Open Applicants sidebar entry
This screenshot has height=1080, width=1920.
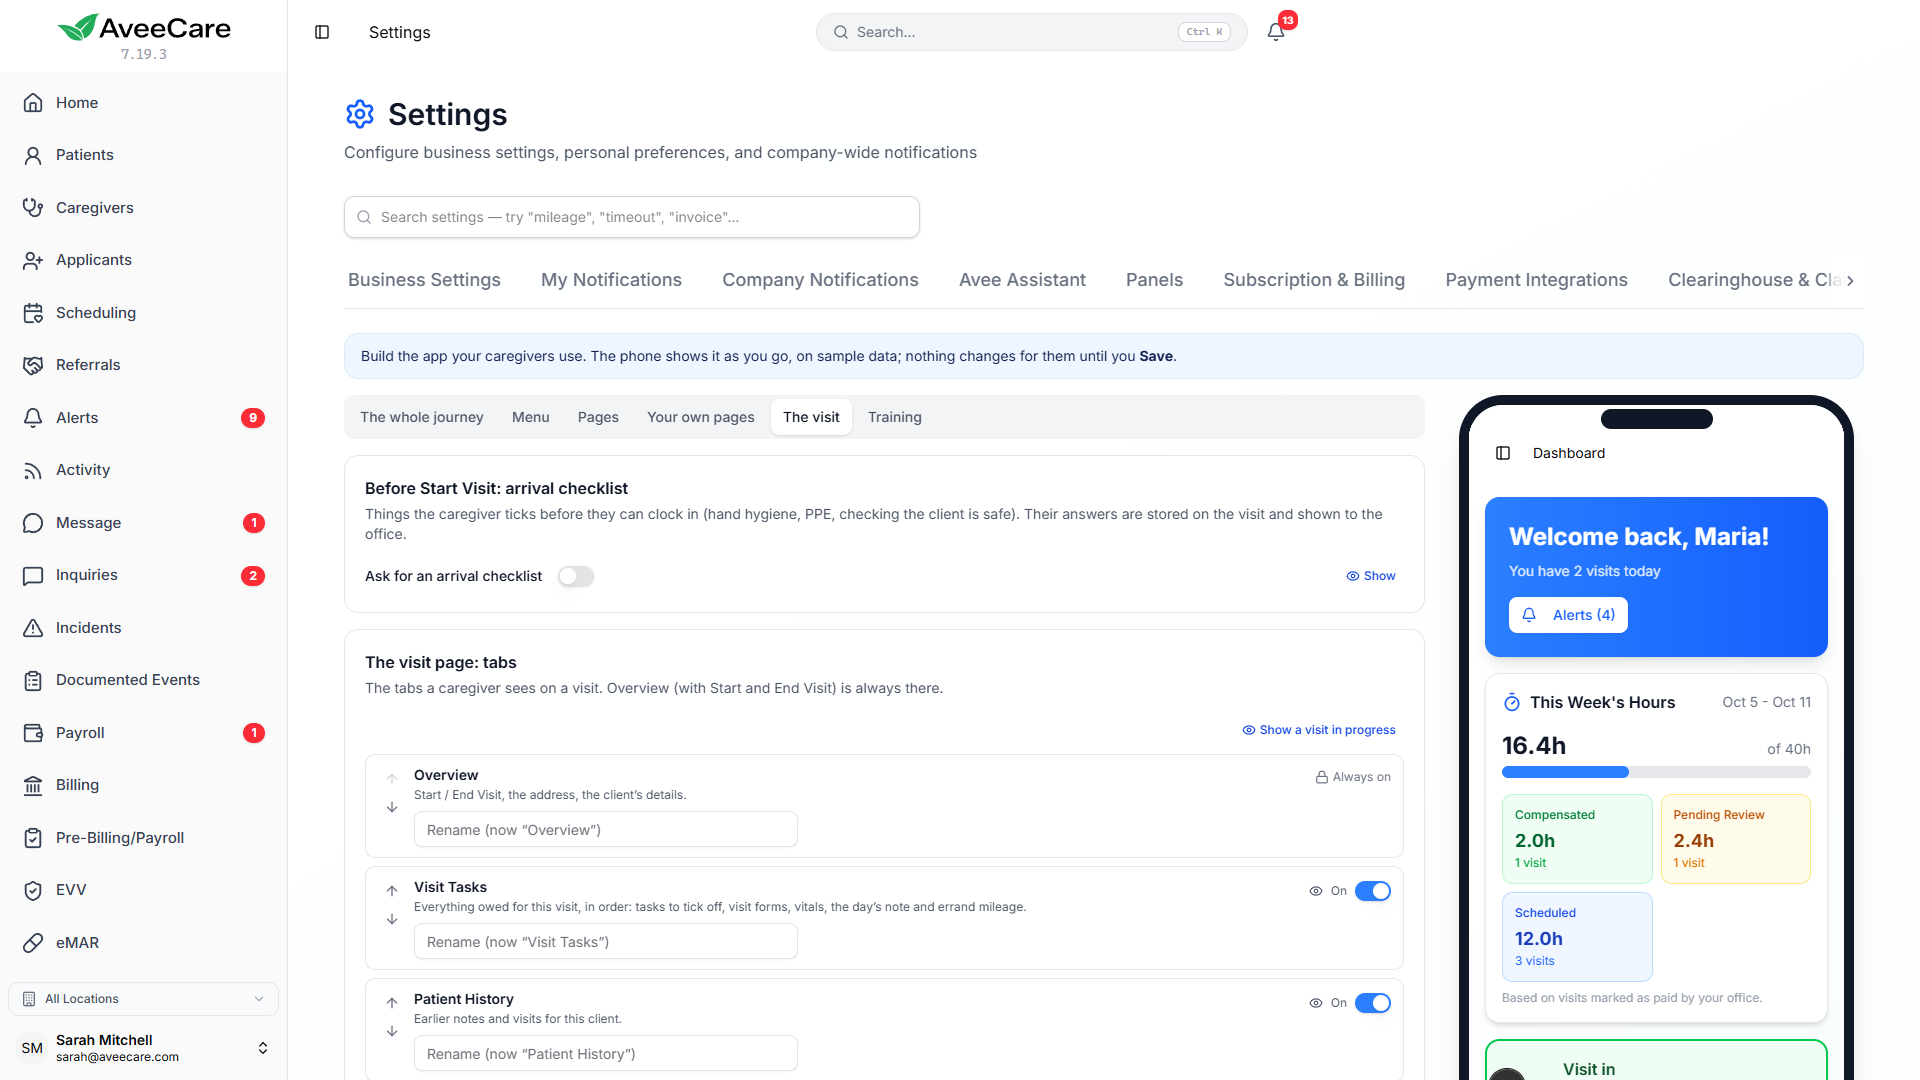(143, 260)
